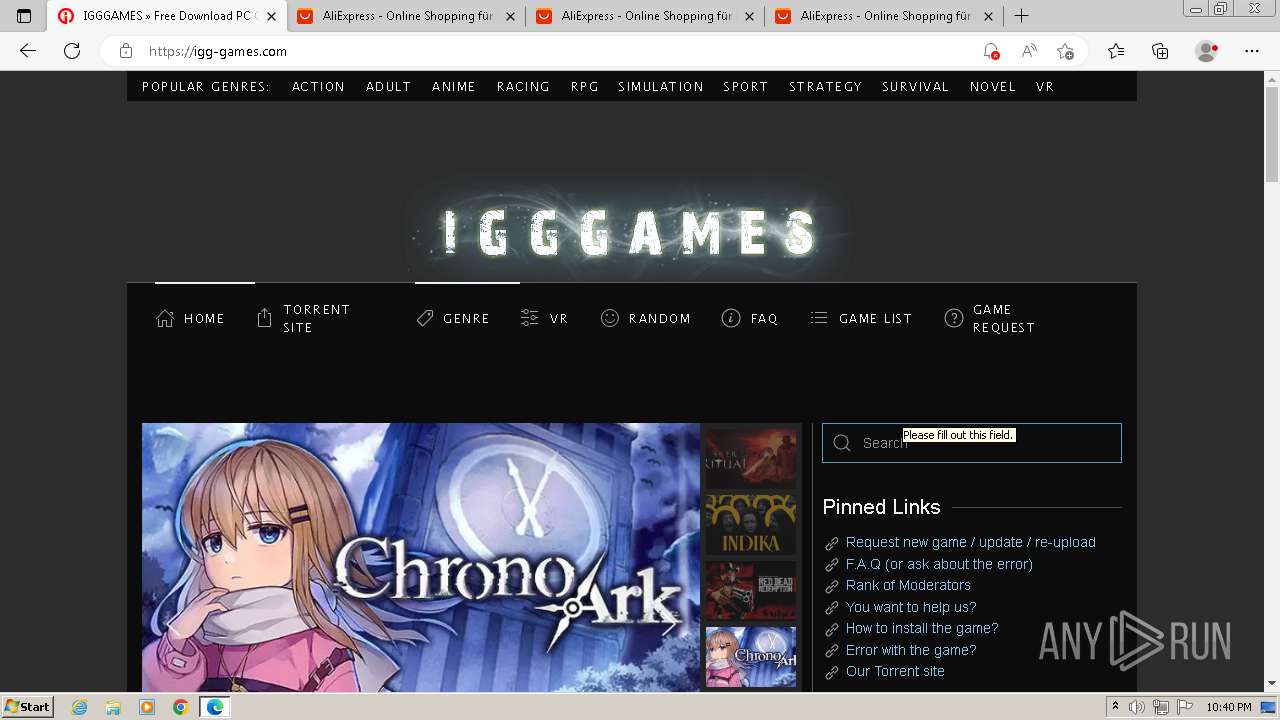Image resolution: width=1280 pixels, height=720 pixels.
Task: Open VR item in main nav
Action: click(545, 318)
